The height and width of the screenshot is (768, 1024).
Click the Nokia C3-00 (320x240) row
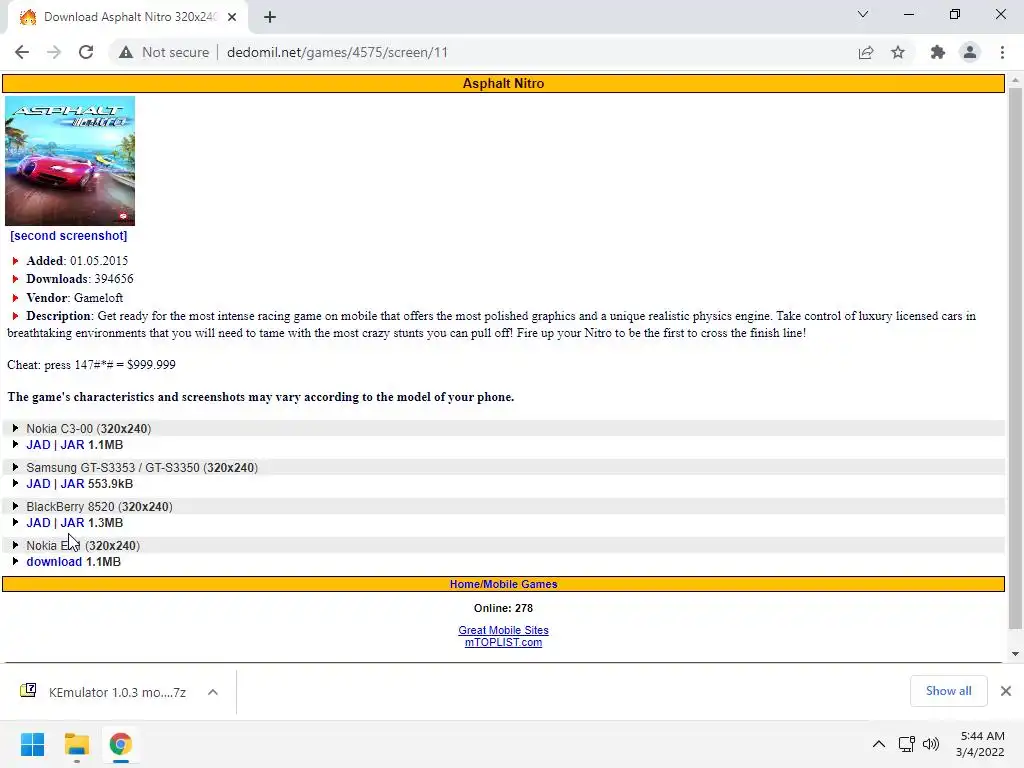[x=504, y=428]
